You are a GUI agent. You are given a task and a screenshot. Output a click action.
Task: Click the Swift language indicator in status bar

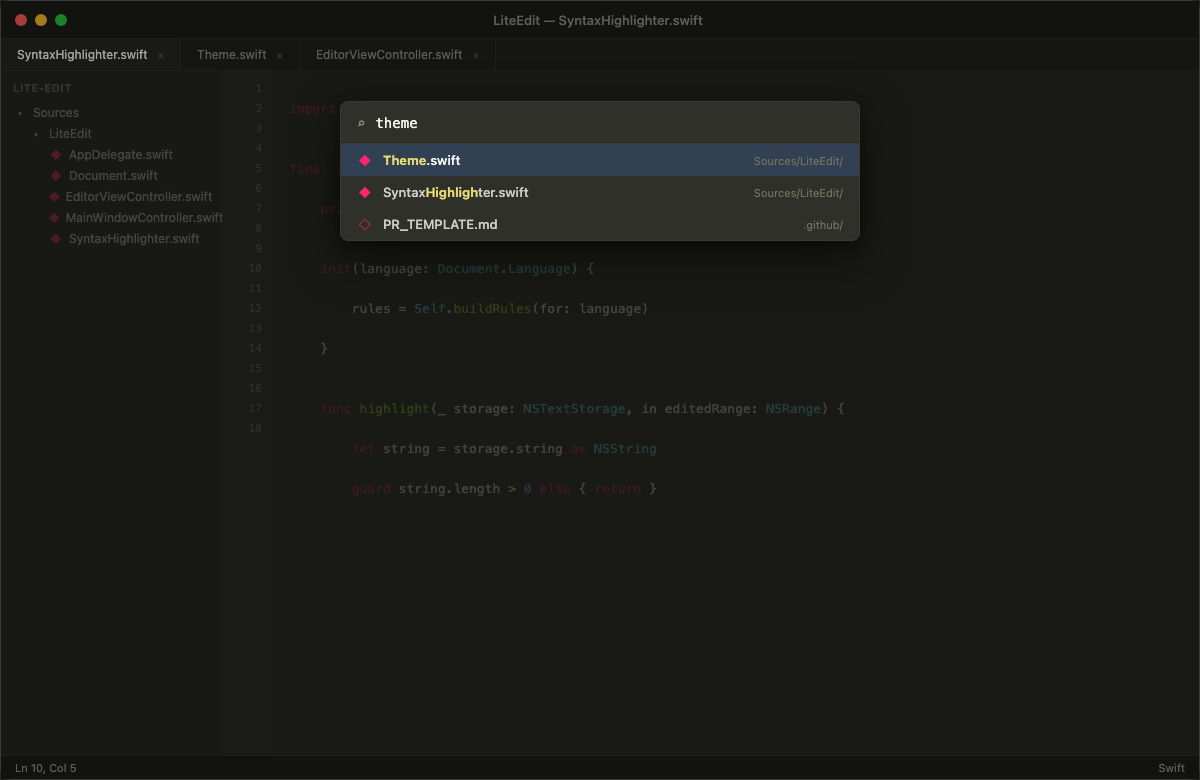click(1171, 768)
